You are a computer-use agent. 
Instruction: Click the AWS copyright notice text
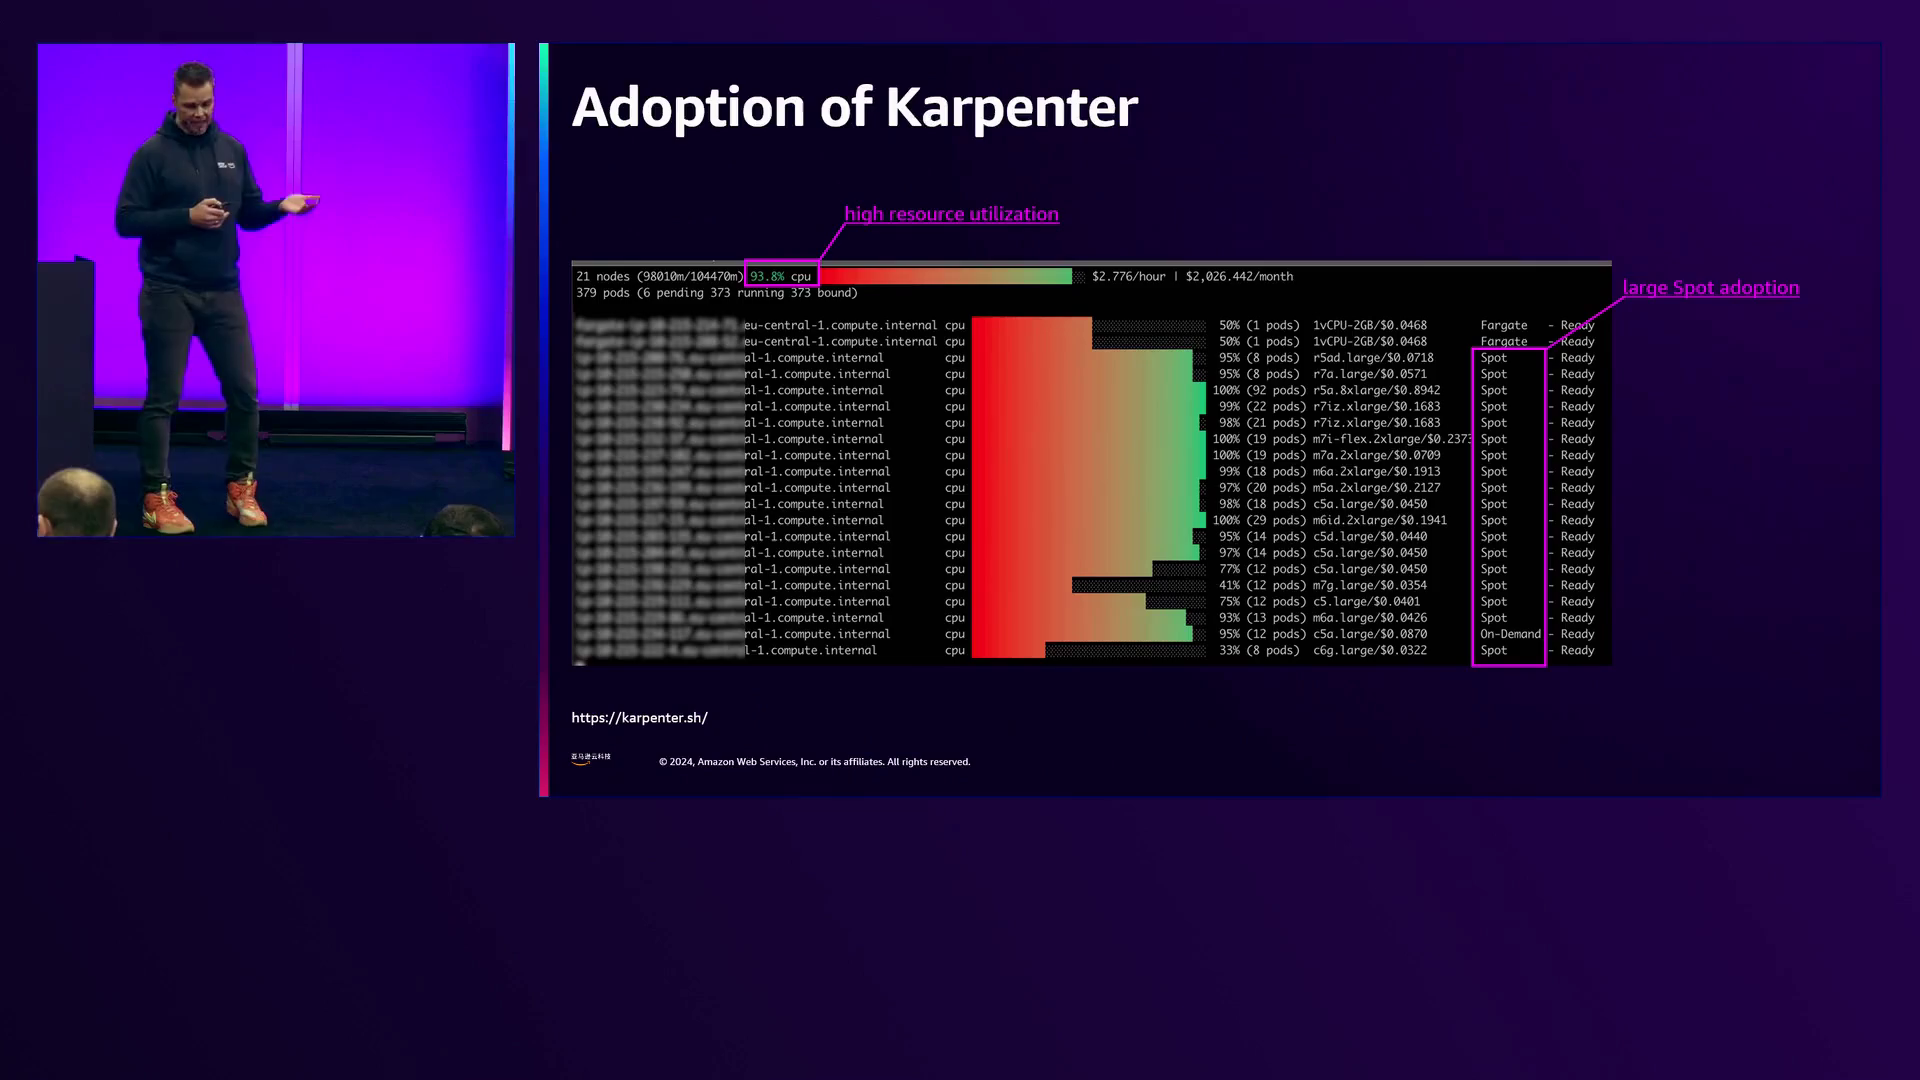click(x=814, y=762)
